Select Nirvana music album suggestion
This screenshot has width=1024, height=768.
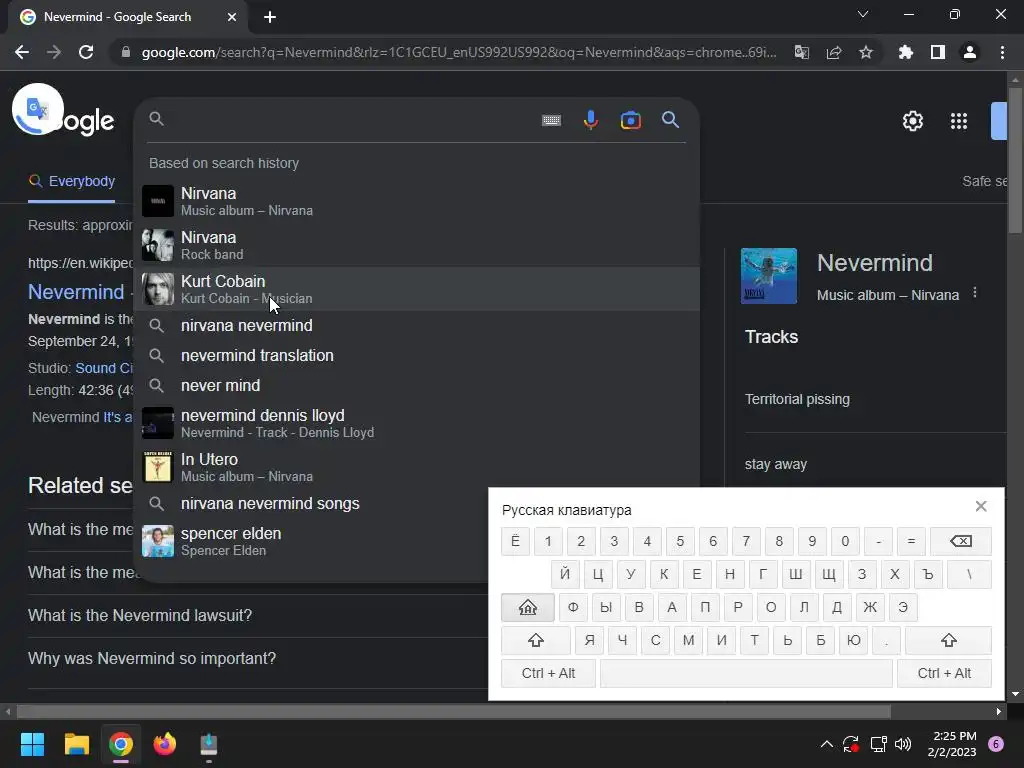(x=417, y=201)
